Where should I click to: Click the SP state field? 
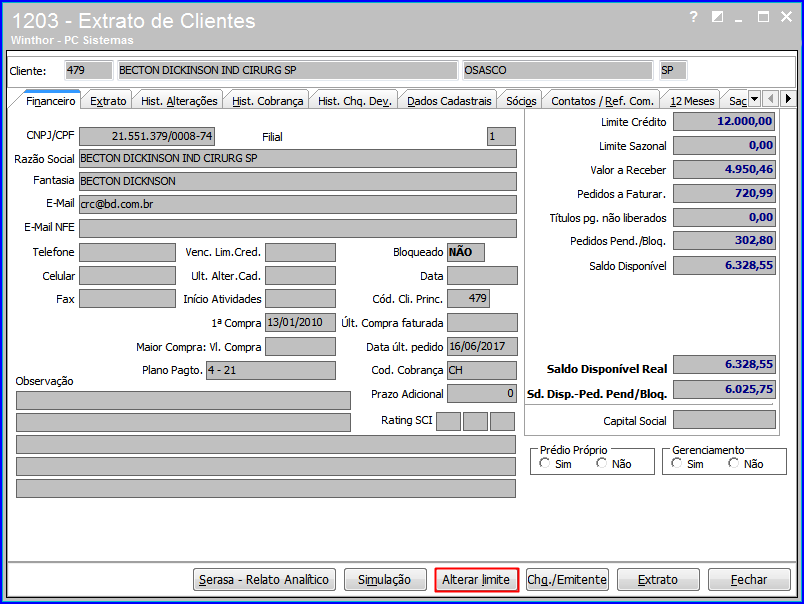click(673, 70)
